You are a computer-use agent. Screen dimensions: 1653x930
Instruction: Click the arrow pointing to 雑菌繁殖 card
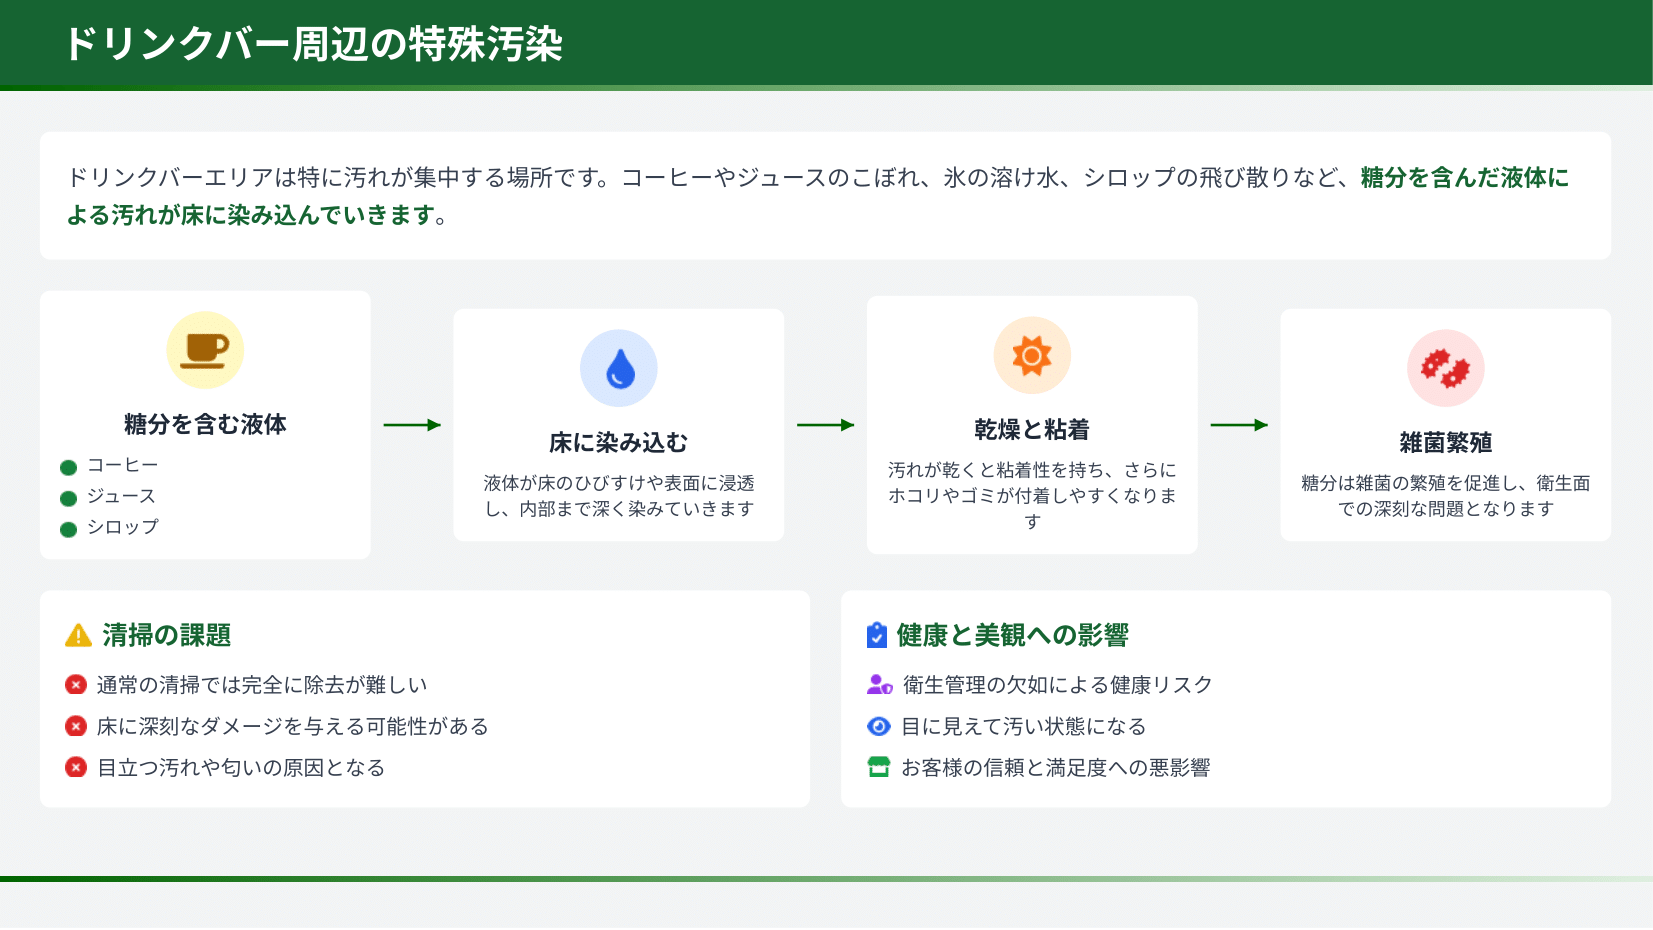[1239, 425]
